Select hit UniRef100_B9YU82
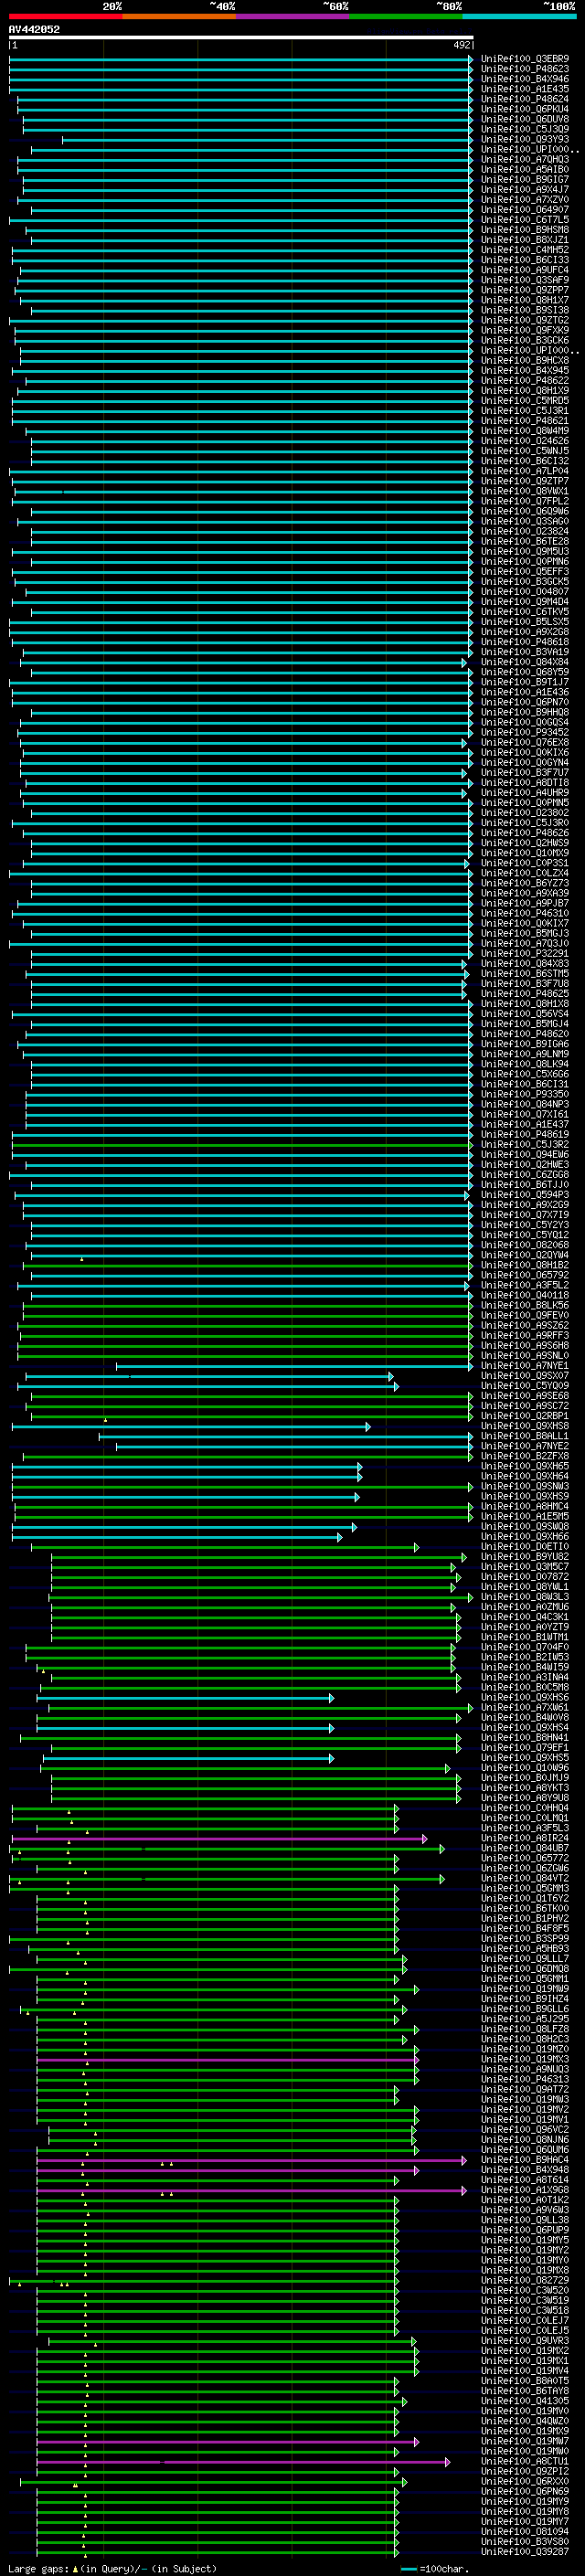The width and height of the screenshot is (585, 2576). [525, 1558]
